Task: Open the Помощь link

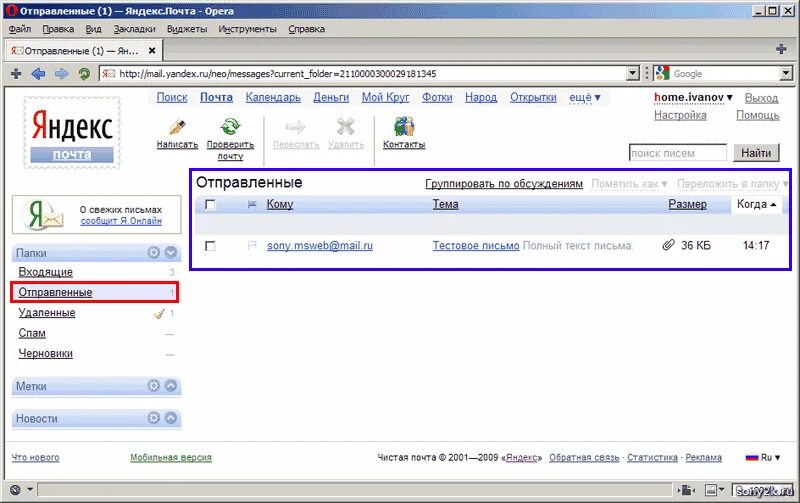Action: 757,115
